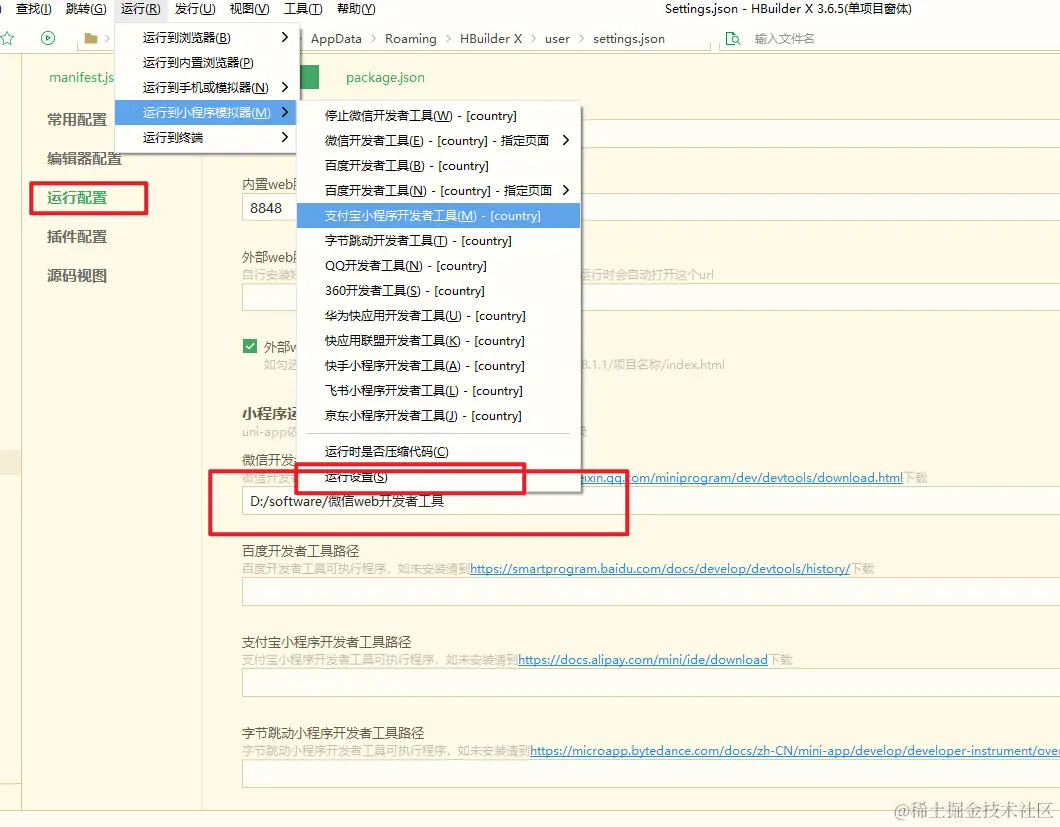1060x827 pixels.
Task: Choose 字节跳动开发者工具(T) entry
Action: [x=438, y=241]
